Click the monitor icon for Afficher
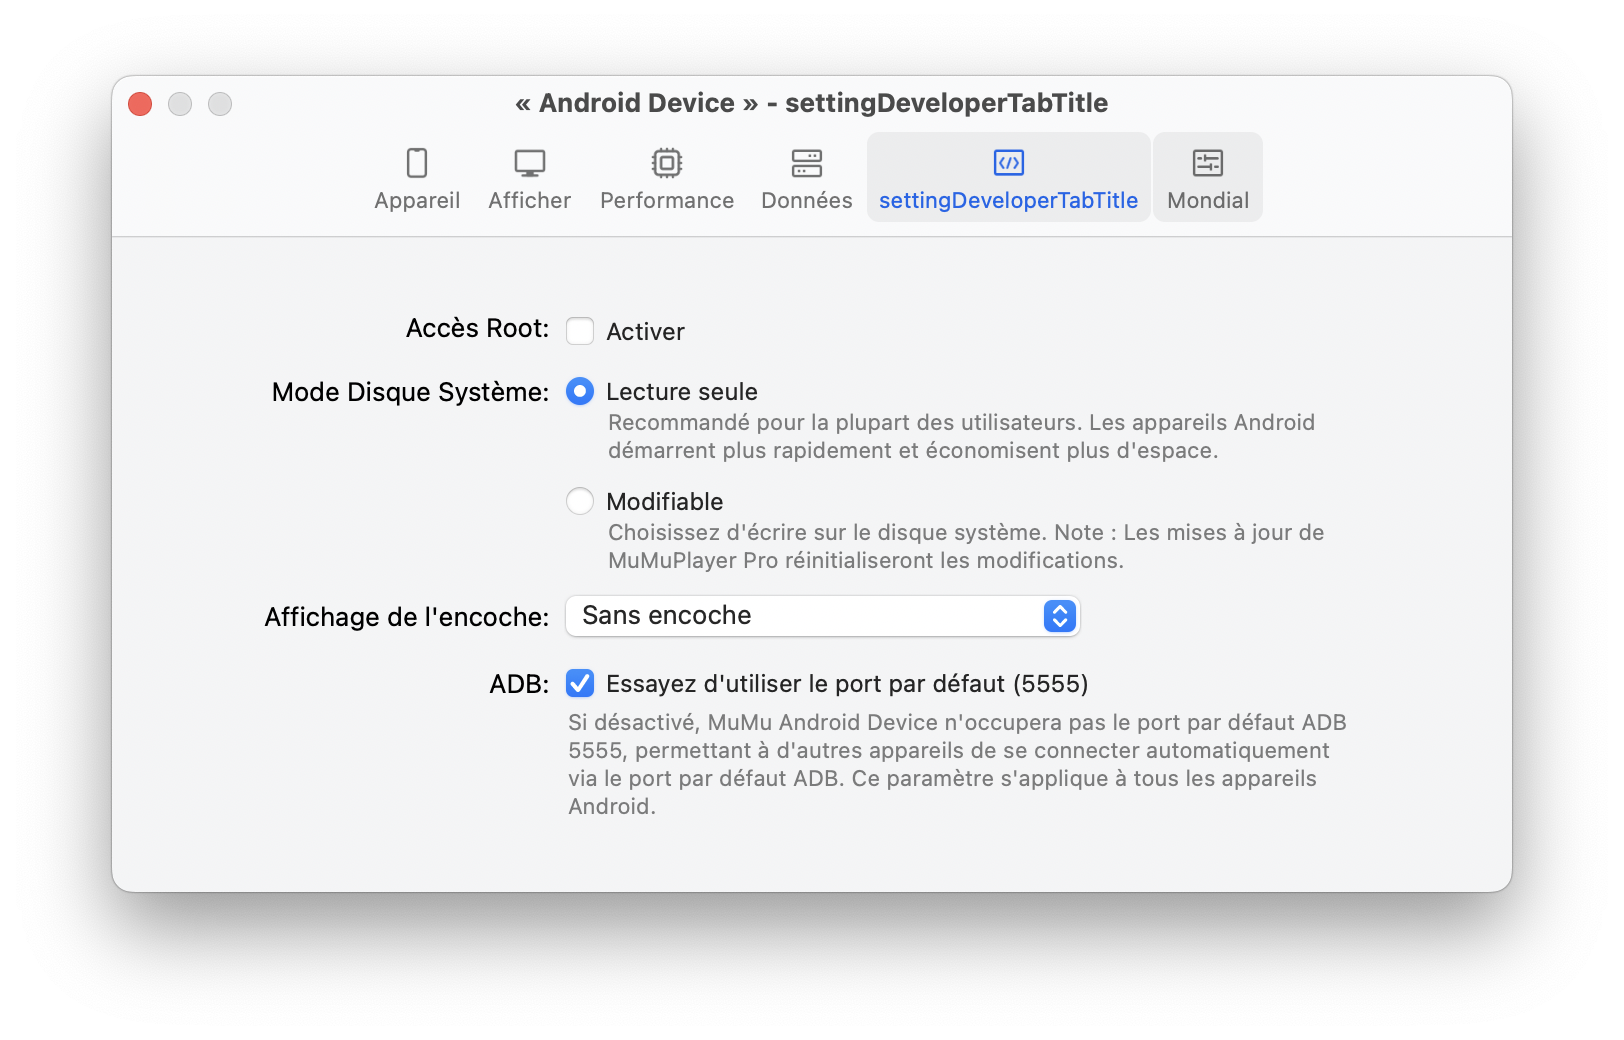Screen dimensions: 1624x1040 529,163
